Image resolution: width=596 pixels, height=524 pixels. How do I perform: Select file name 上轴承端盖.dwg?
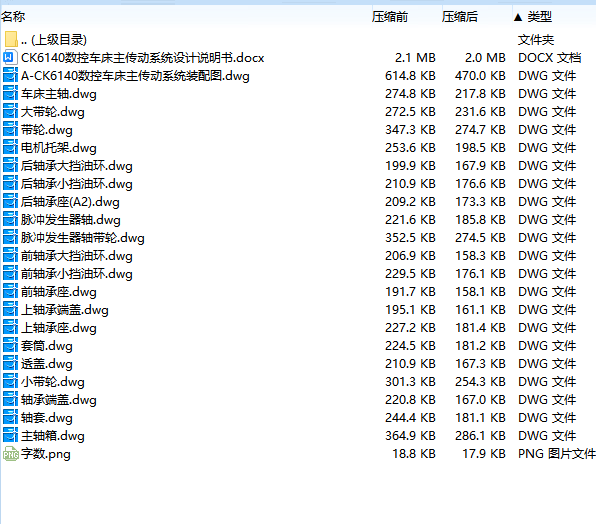coord(65,310)
